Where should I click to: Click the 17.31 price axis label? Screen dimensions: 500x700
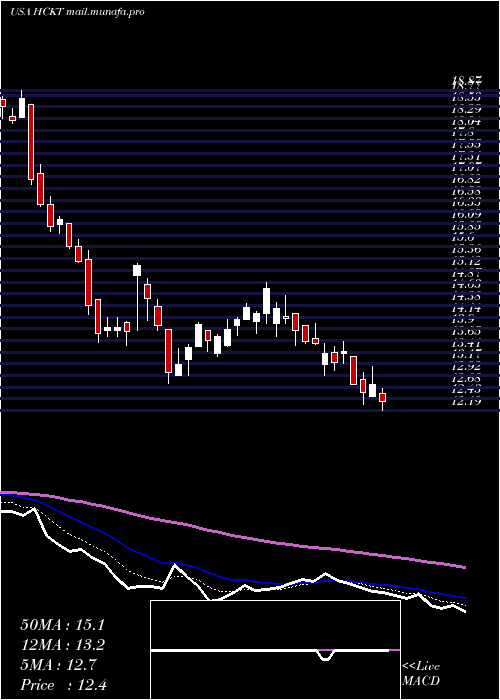pos(467,157)
